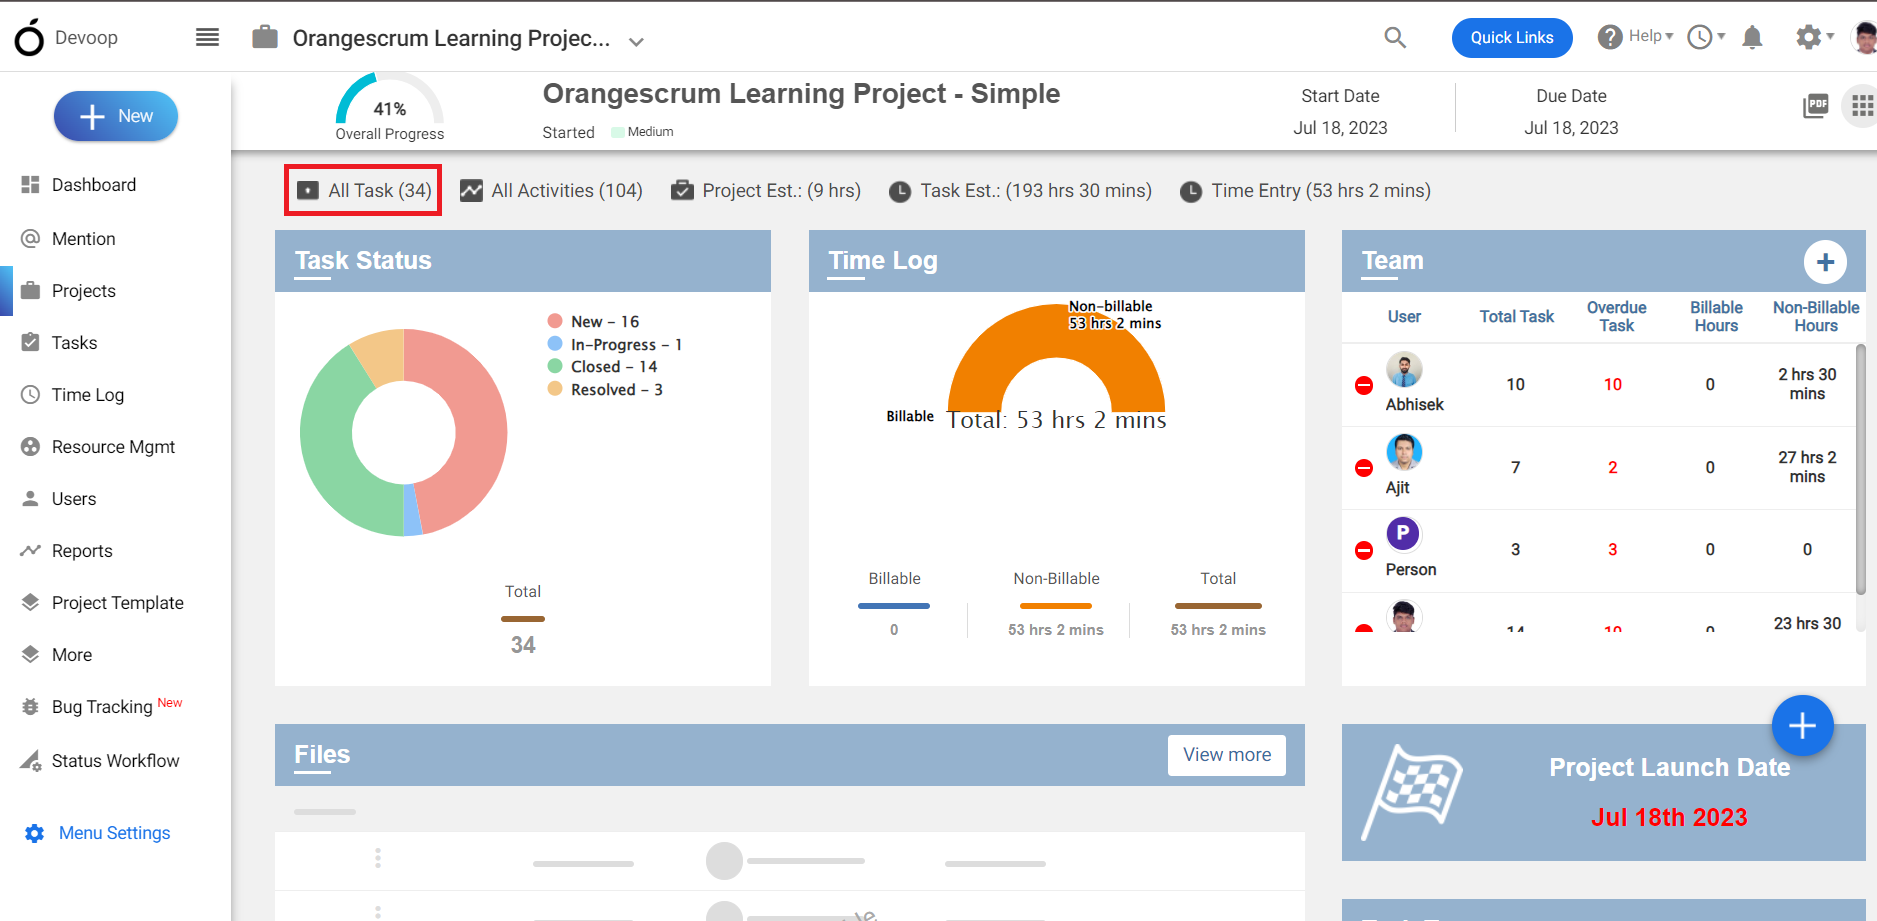This screenshot has height=921, width=1877.
Task: Open Reports in the sidebar
Action: coord(82,551)
